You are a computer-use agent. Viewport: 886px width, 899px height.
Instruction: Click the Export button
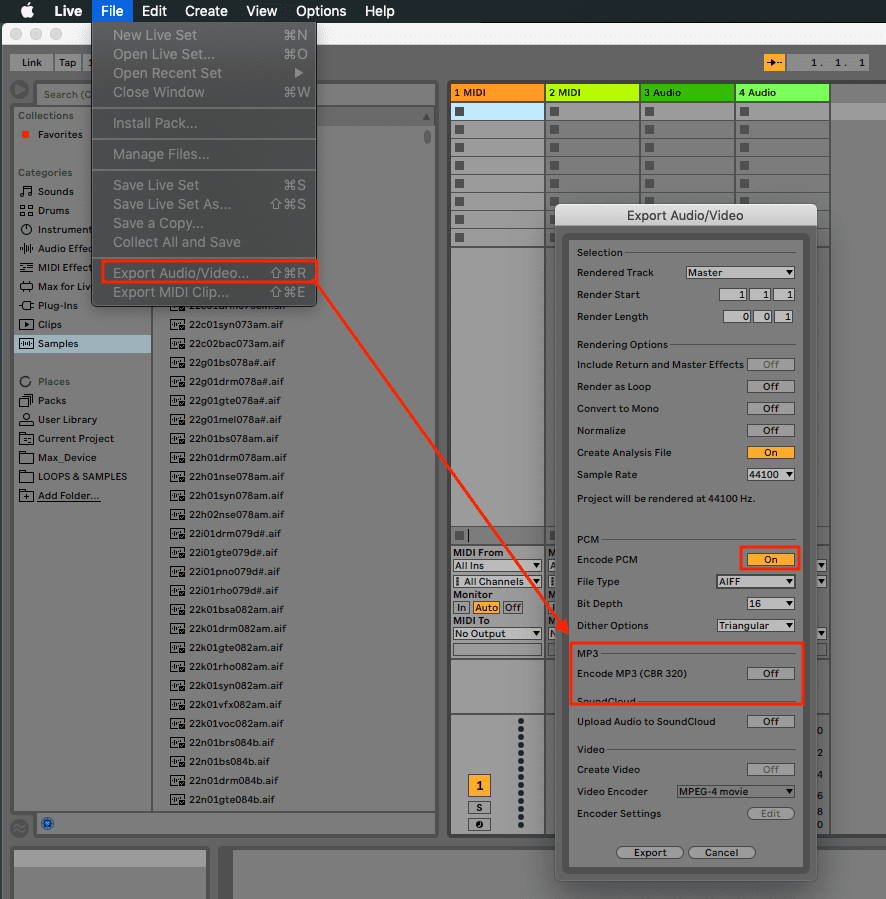coord(650,853)
